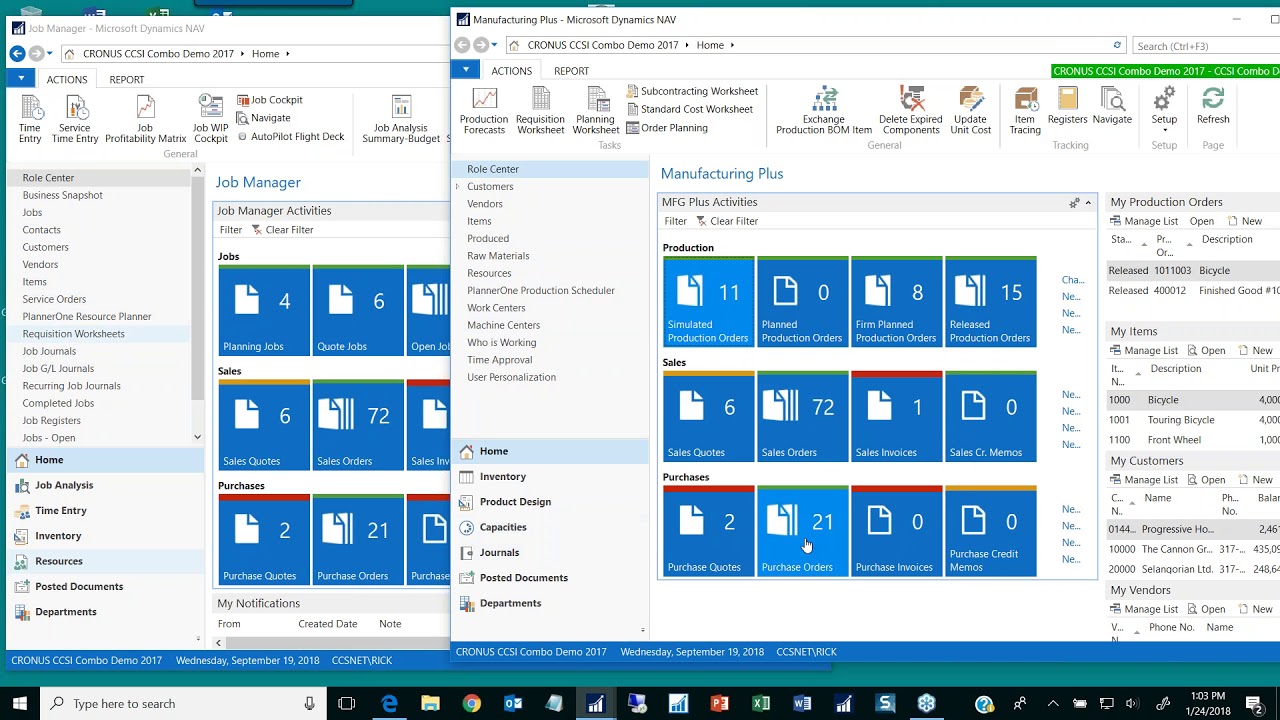Launch the Planning Worksheet from the ribbon
1280x720 pixels.
[x=596, y=111]
